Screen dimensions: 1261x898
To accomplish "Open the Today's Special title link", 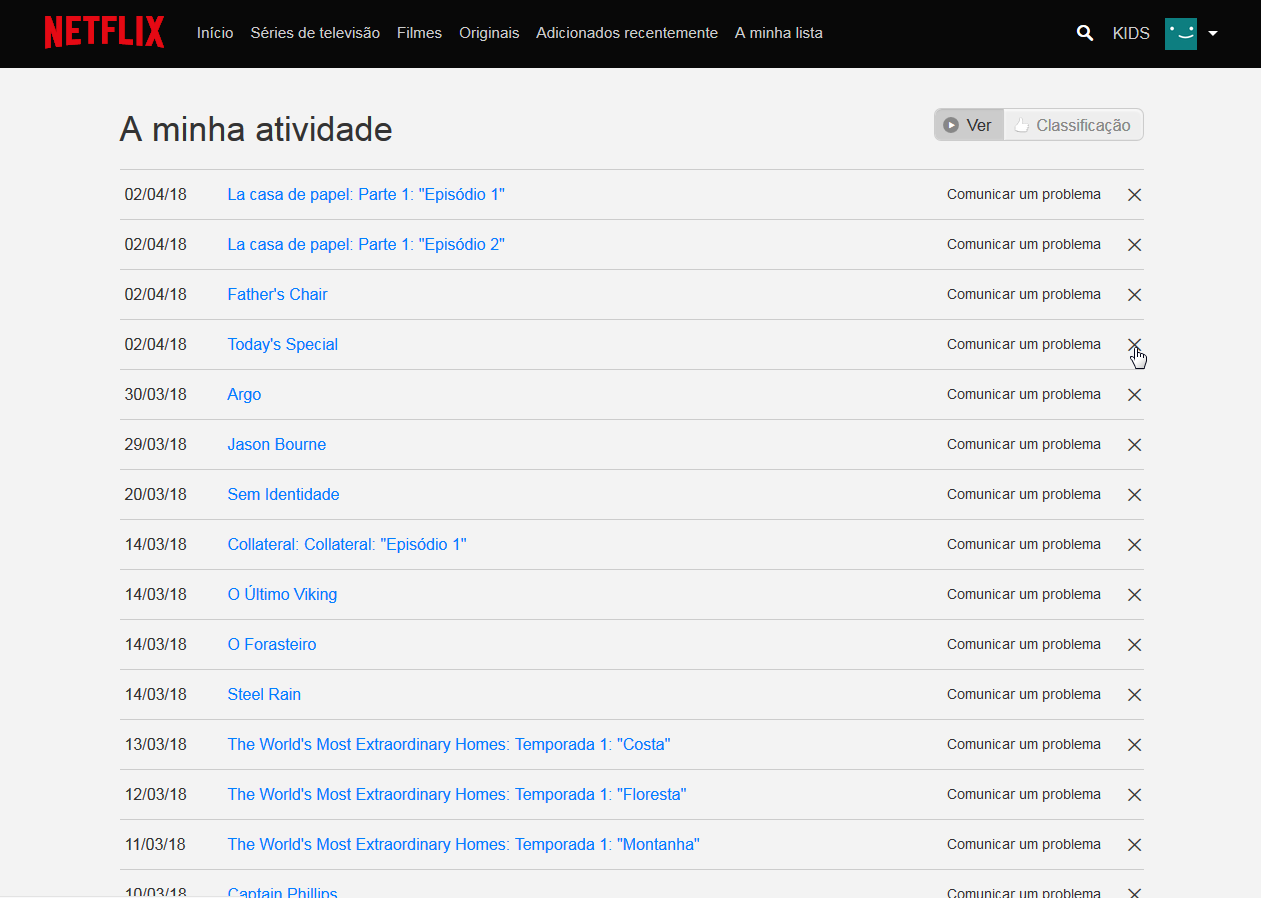I will (282, 344).
